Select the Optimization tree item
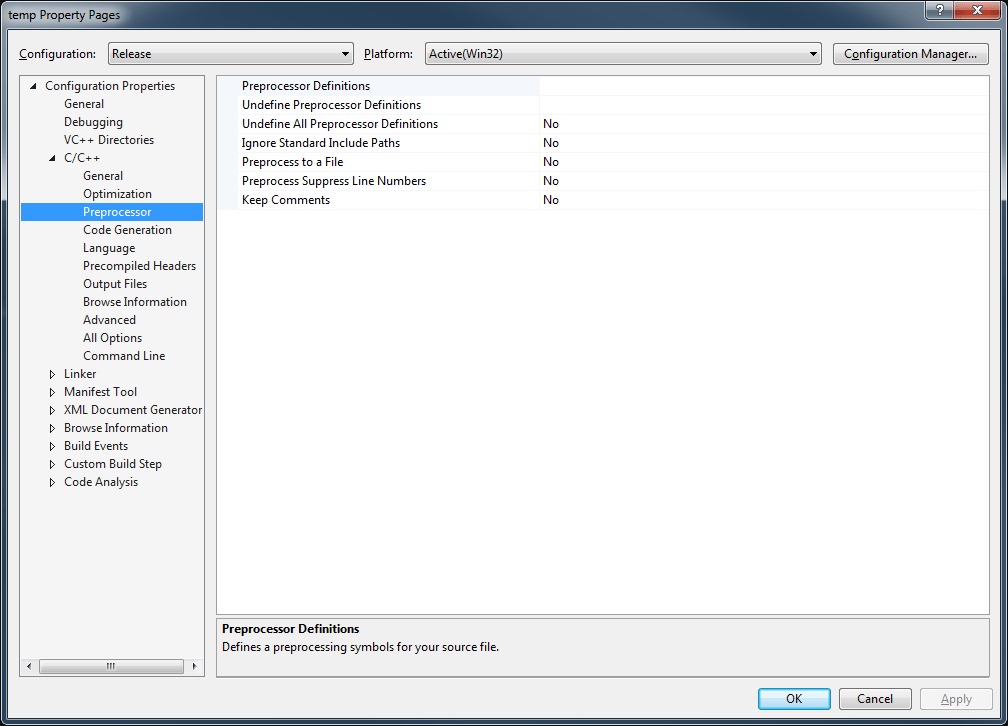 point(117,193)
